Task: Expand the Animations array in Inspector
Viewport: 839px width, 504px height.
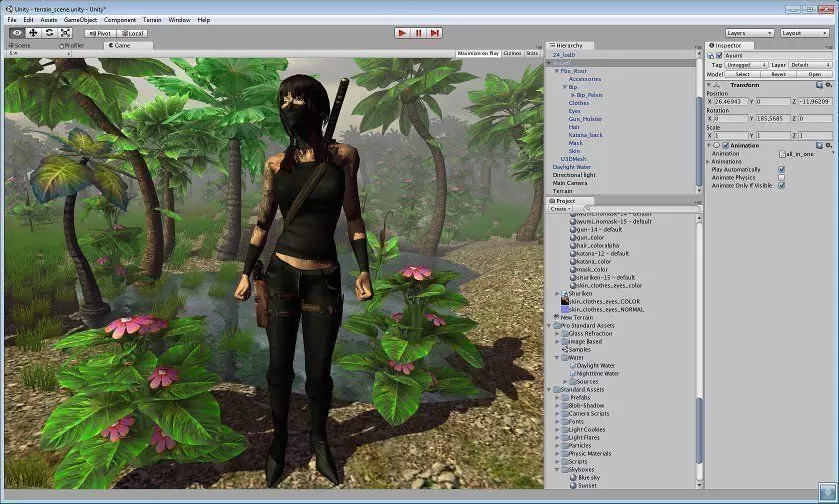Action: point(708,162)
